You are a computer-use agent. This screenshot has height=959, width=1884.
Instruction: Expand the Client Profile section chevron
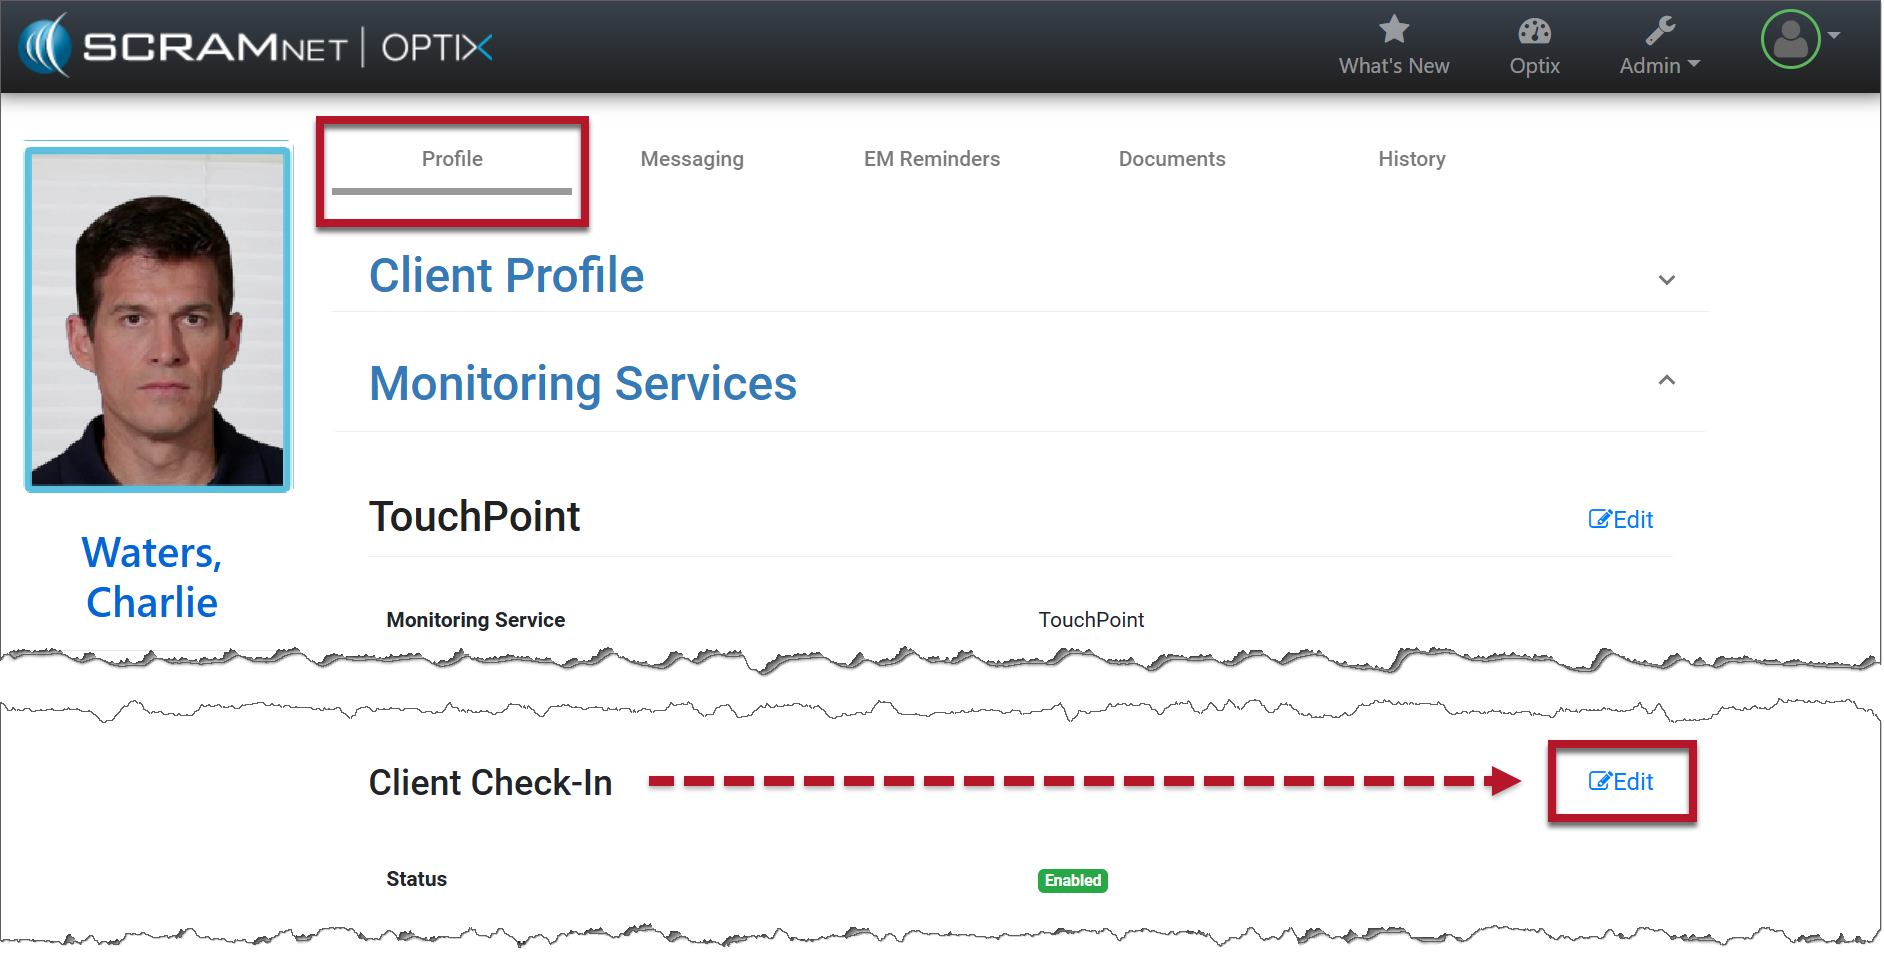click(x=1666, y=280)
